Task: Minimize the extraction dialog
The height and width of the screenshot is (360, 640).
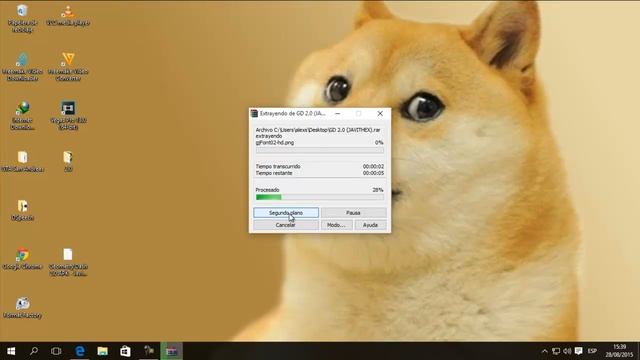Action: pyautogui.click(x=338, y=113)
